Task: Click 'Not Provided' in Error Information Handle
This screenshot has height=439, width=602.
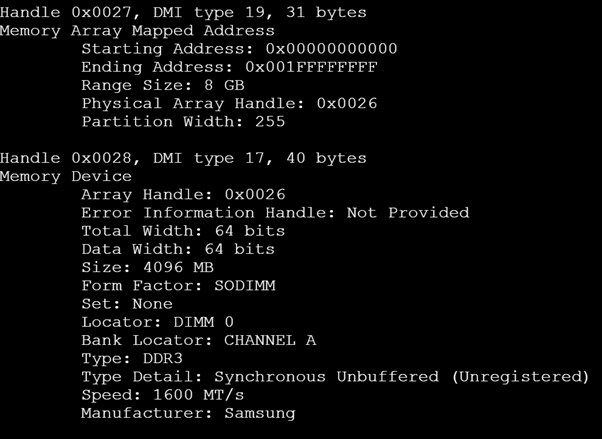Action: tap(408, 213)
